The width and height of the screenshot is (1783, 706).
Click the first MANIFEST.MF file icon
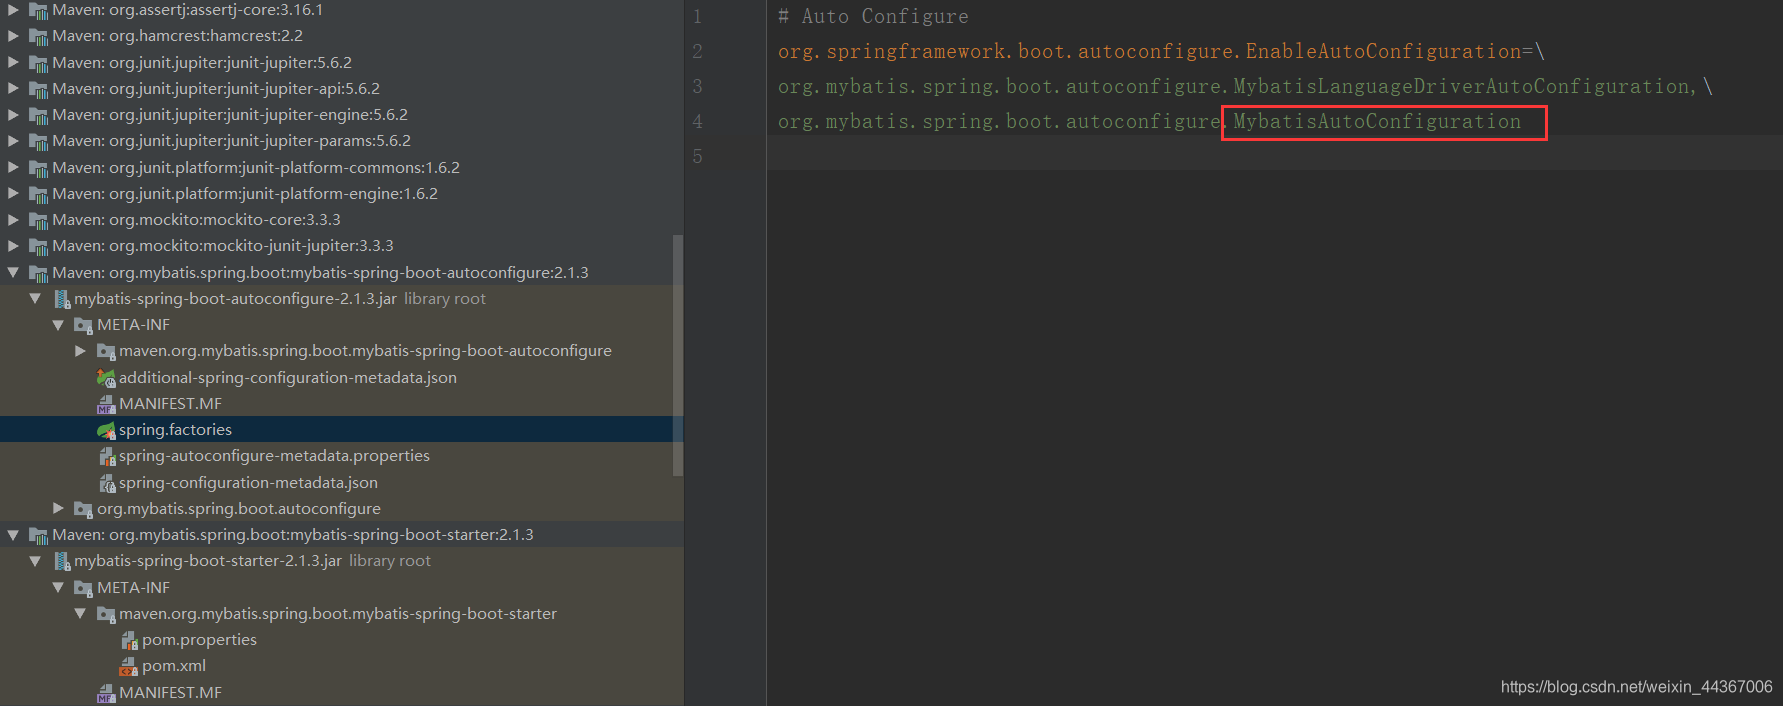pyautogui.click(x=106, y=404)
